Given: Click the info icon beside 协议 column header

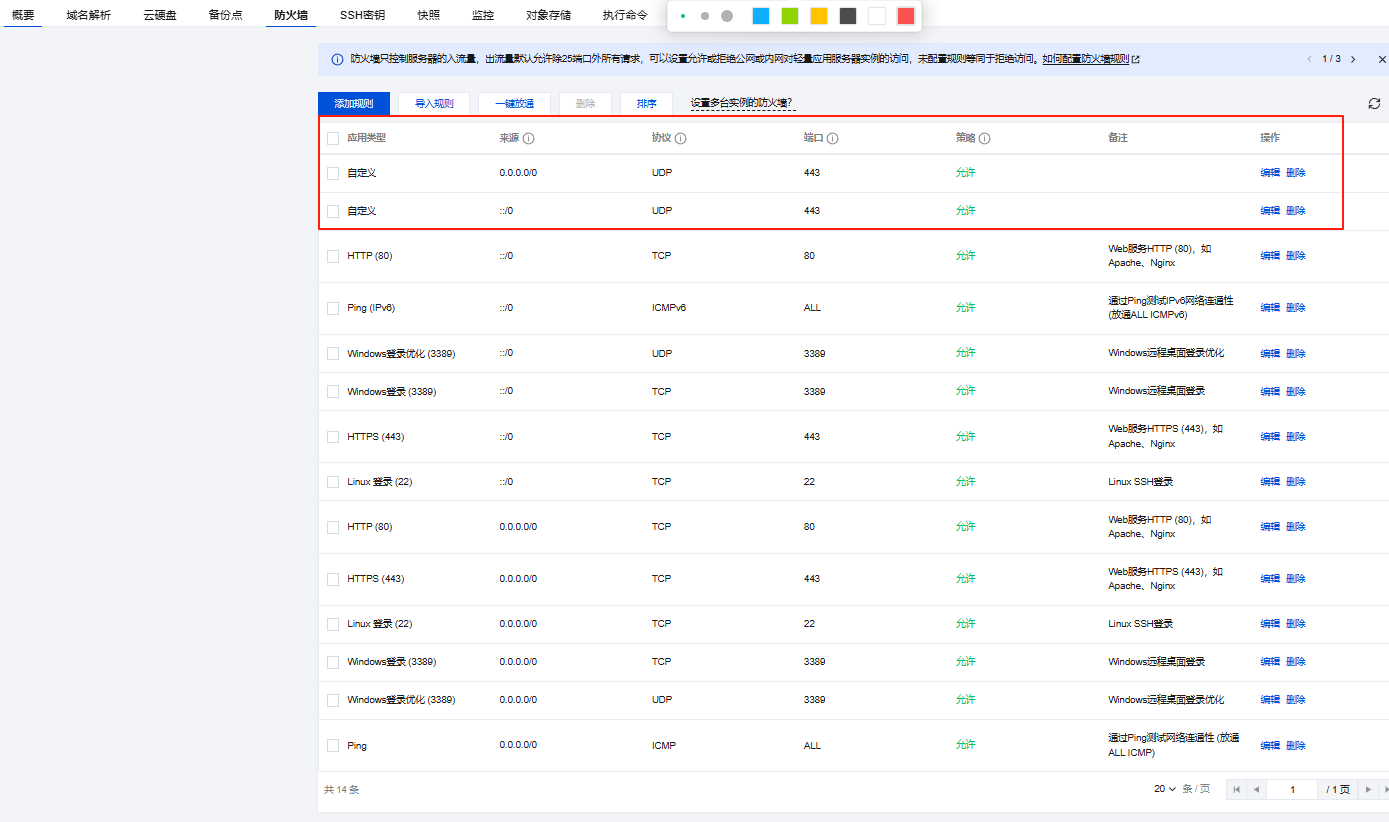Looking at the screenshot, I should pos(681,138).
